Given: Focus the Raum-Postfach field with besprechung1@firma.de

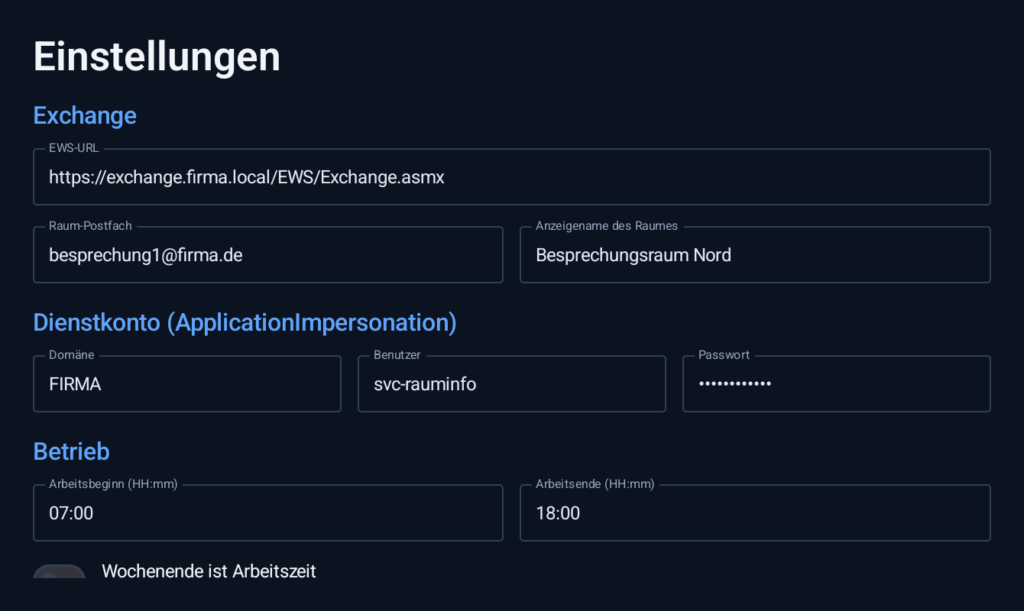Looking at the screenshot, I should pos(268,255).
